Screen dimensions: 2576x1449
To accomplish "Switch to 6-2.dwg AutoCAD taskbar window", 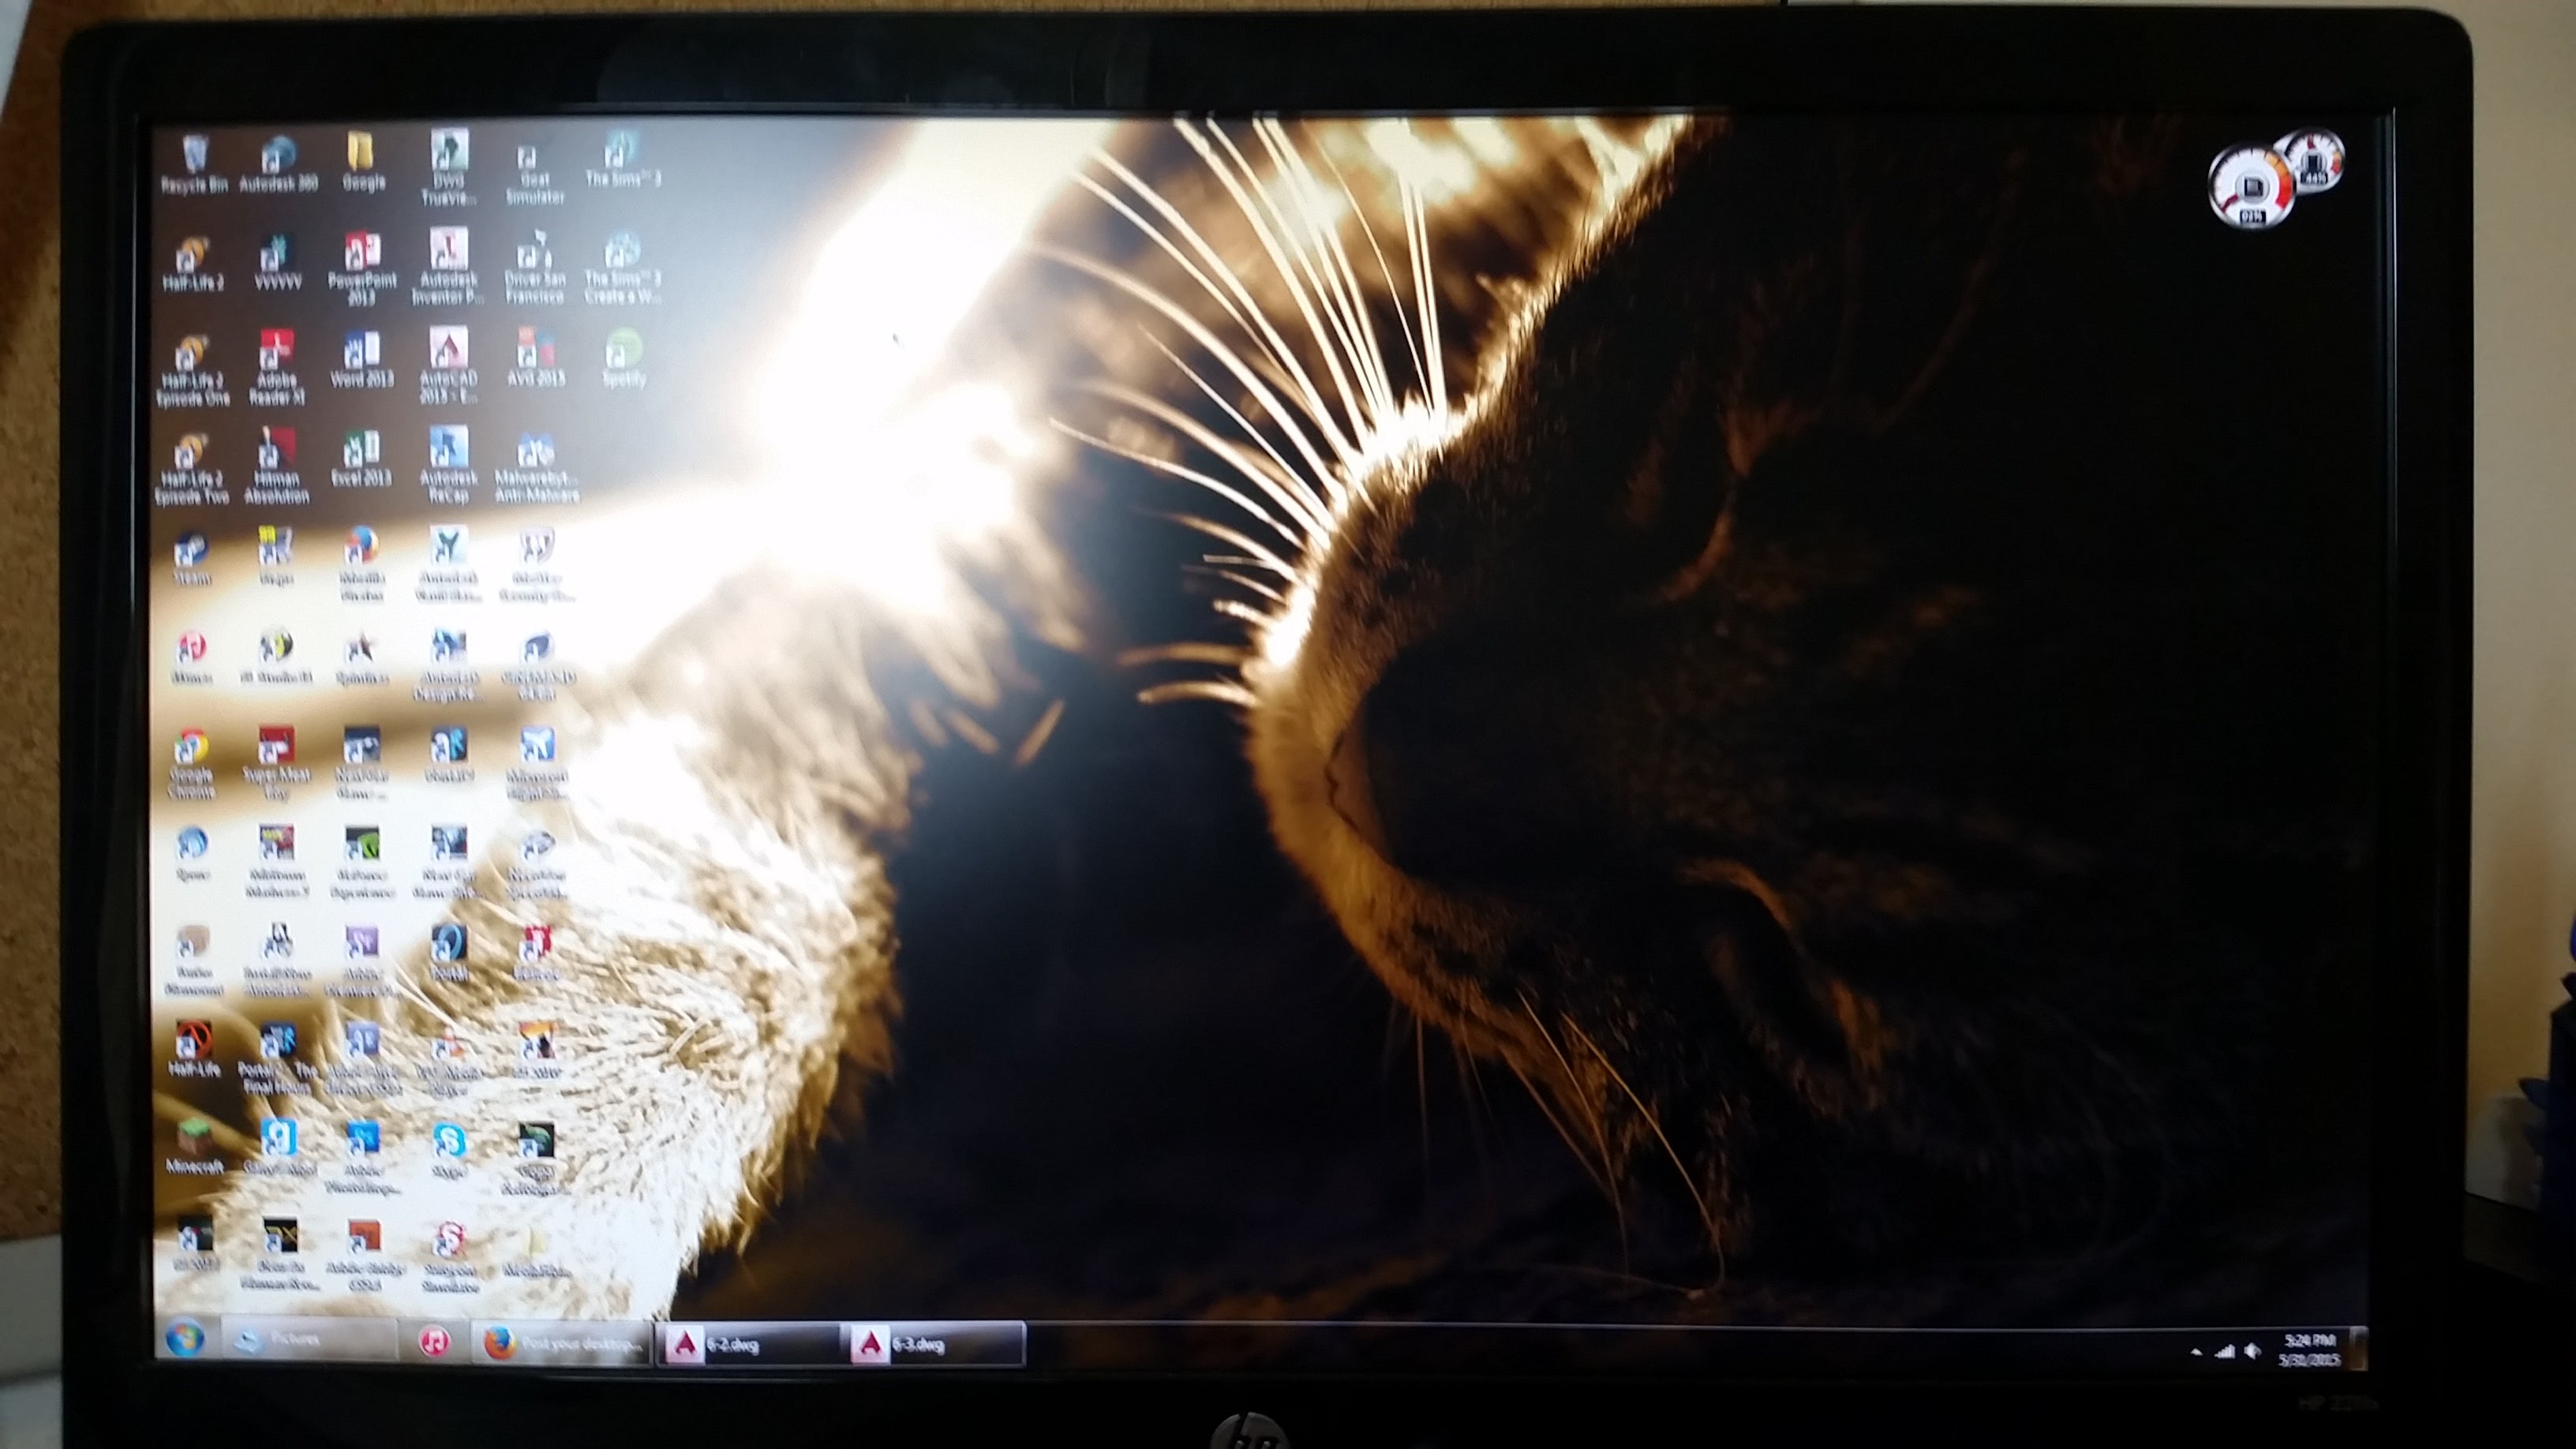I will coord(748,1345).
